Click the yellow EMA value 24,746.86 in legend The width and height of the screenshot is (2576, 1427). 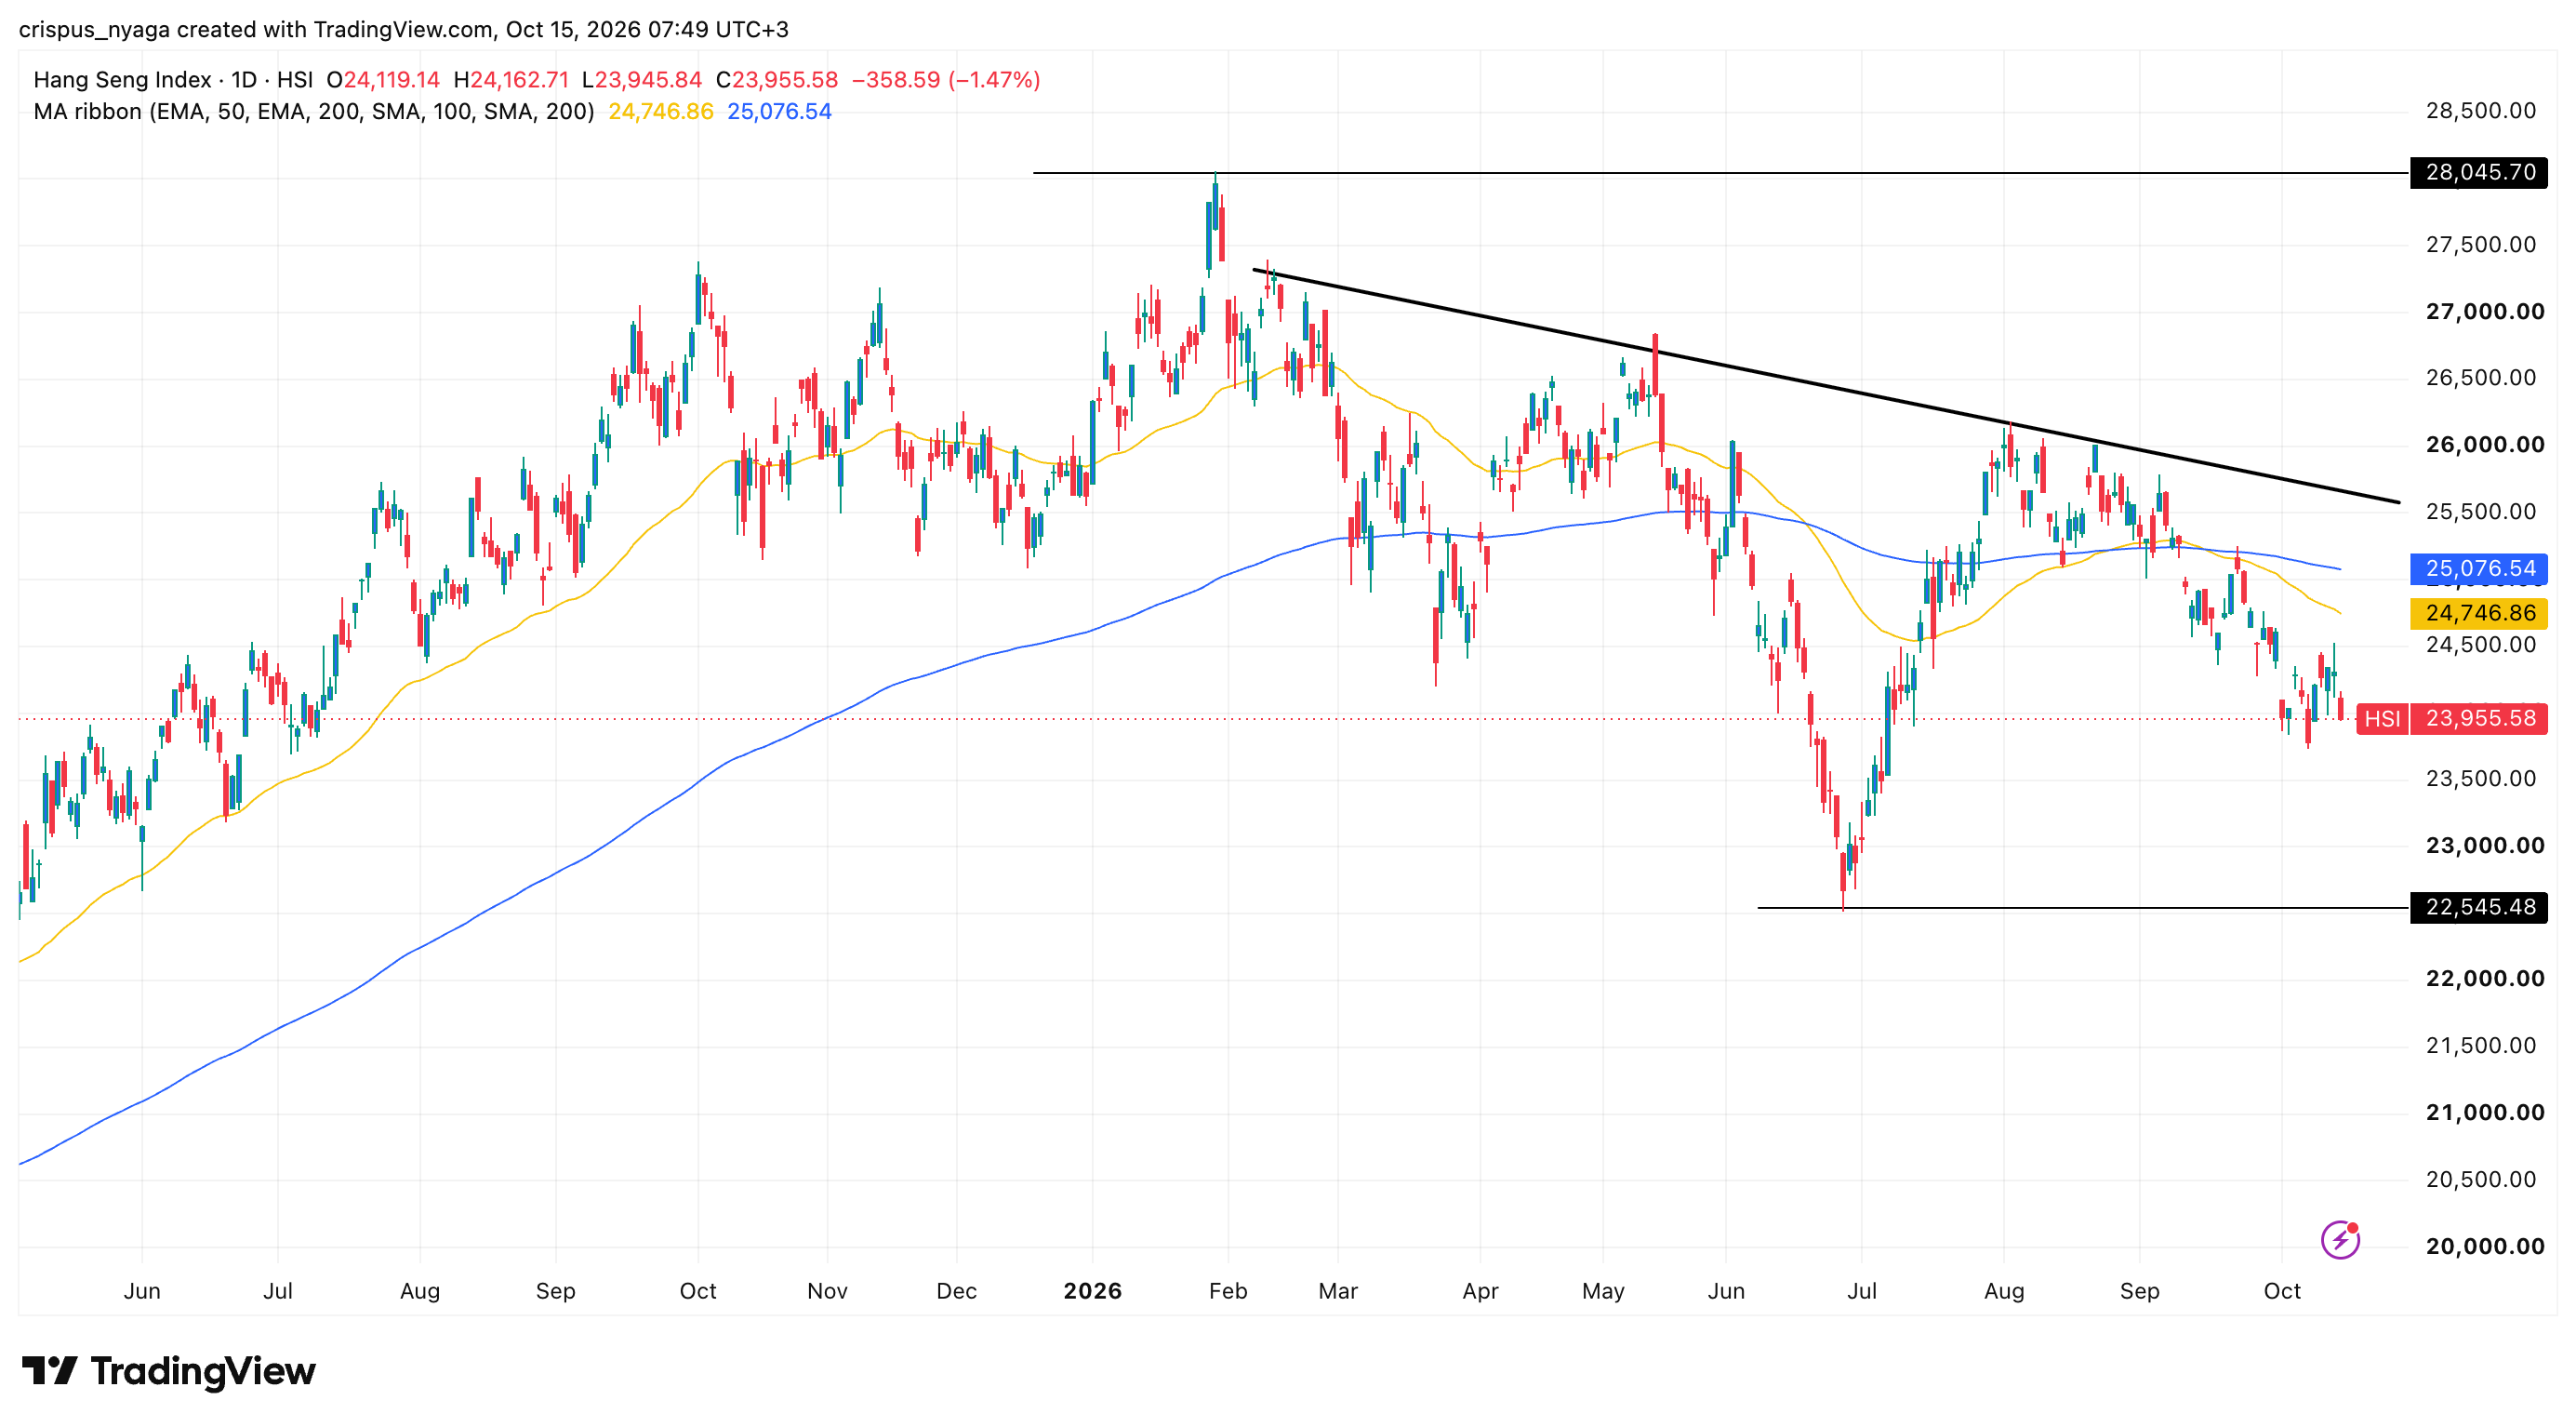(661, 112)
